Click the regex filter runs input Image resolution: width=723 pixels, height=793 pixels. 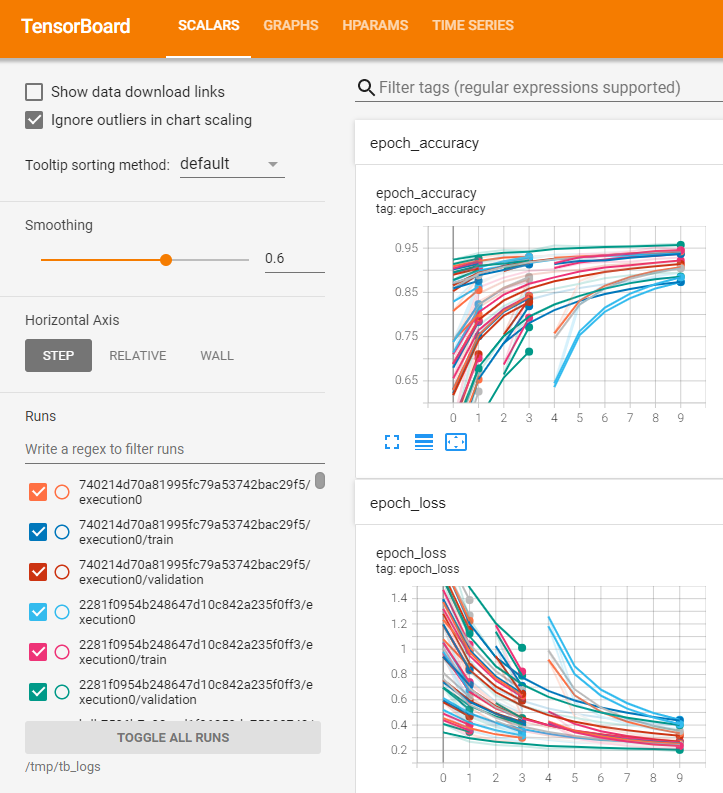tap(175, 449)
